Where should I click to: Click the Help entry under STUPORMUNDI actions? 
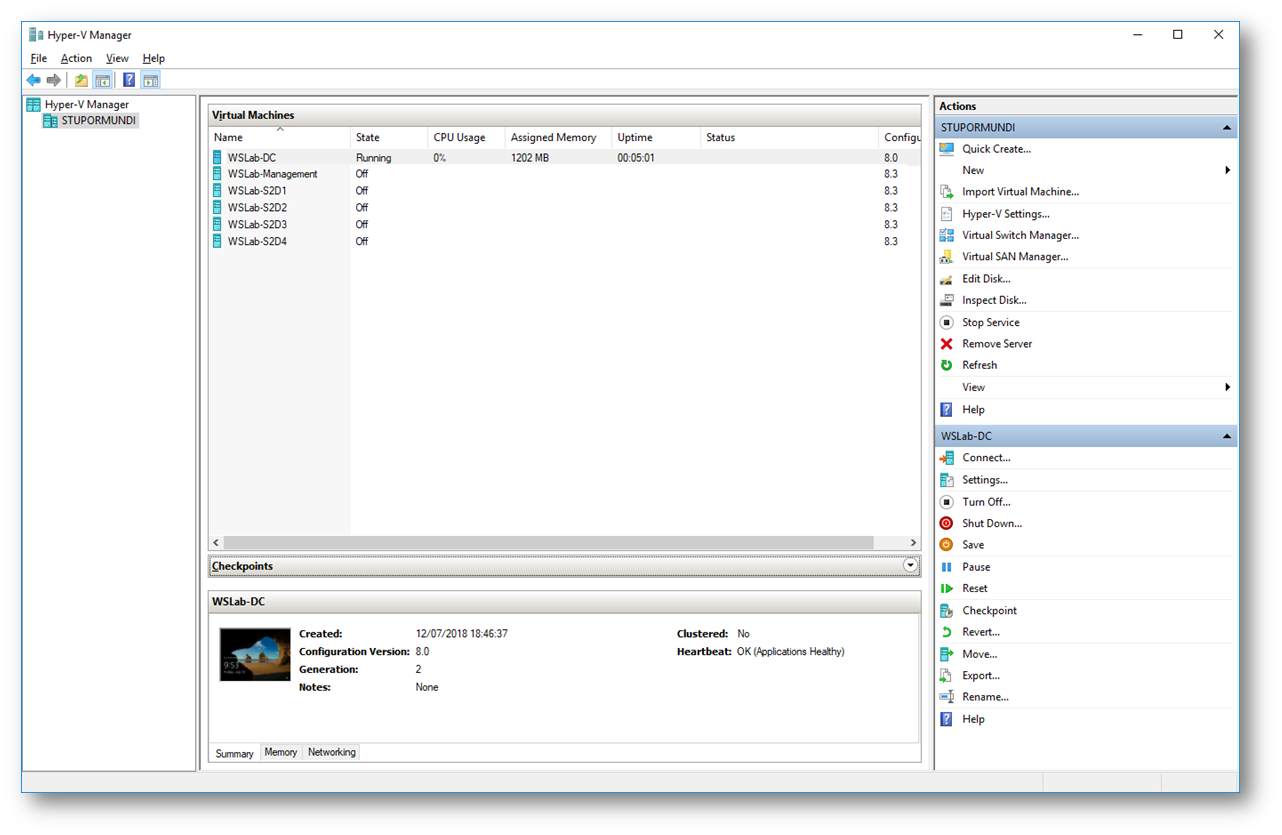pyautogui.click(x=973, y=410)
